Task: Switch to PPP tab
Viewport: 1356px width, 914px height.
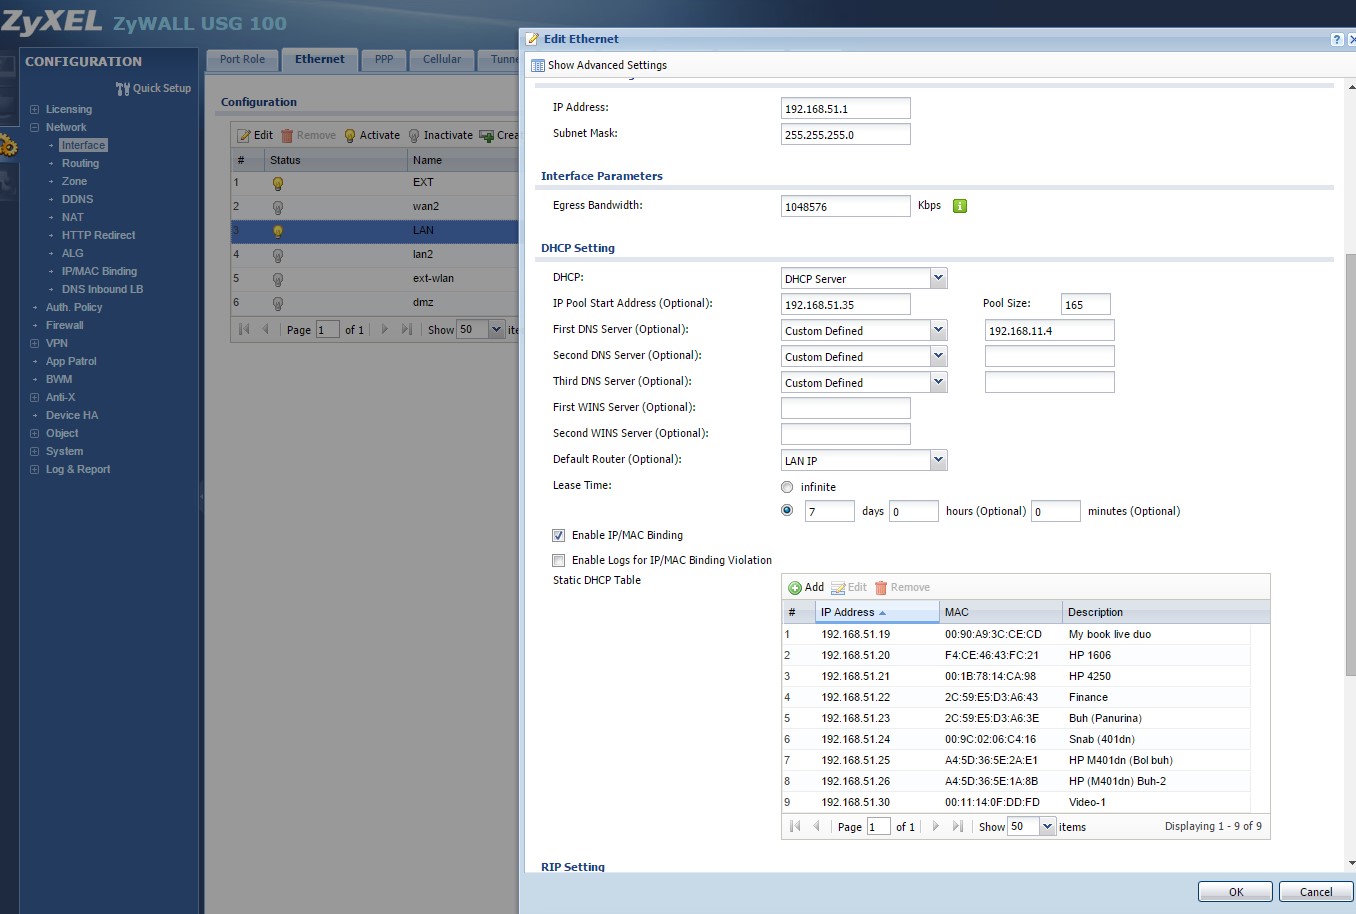Action: (x=384, y=60)
